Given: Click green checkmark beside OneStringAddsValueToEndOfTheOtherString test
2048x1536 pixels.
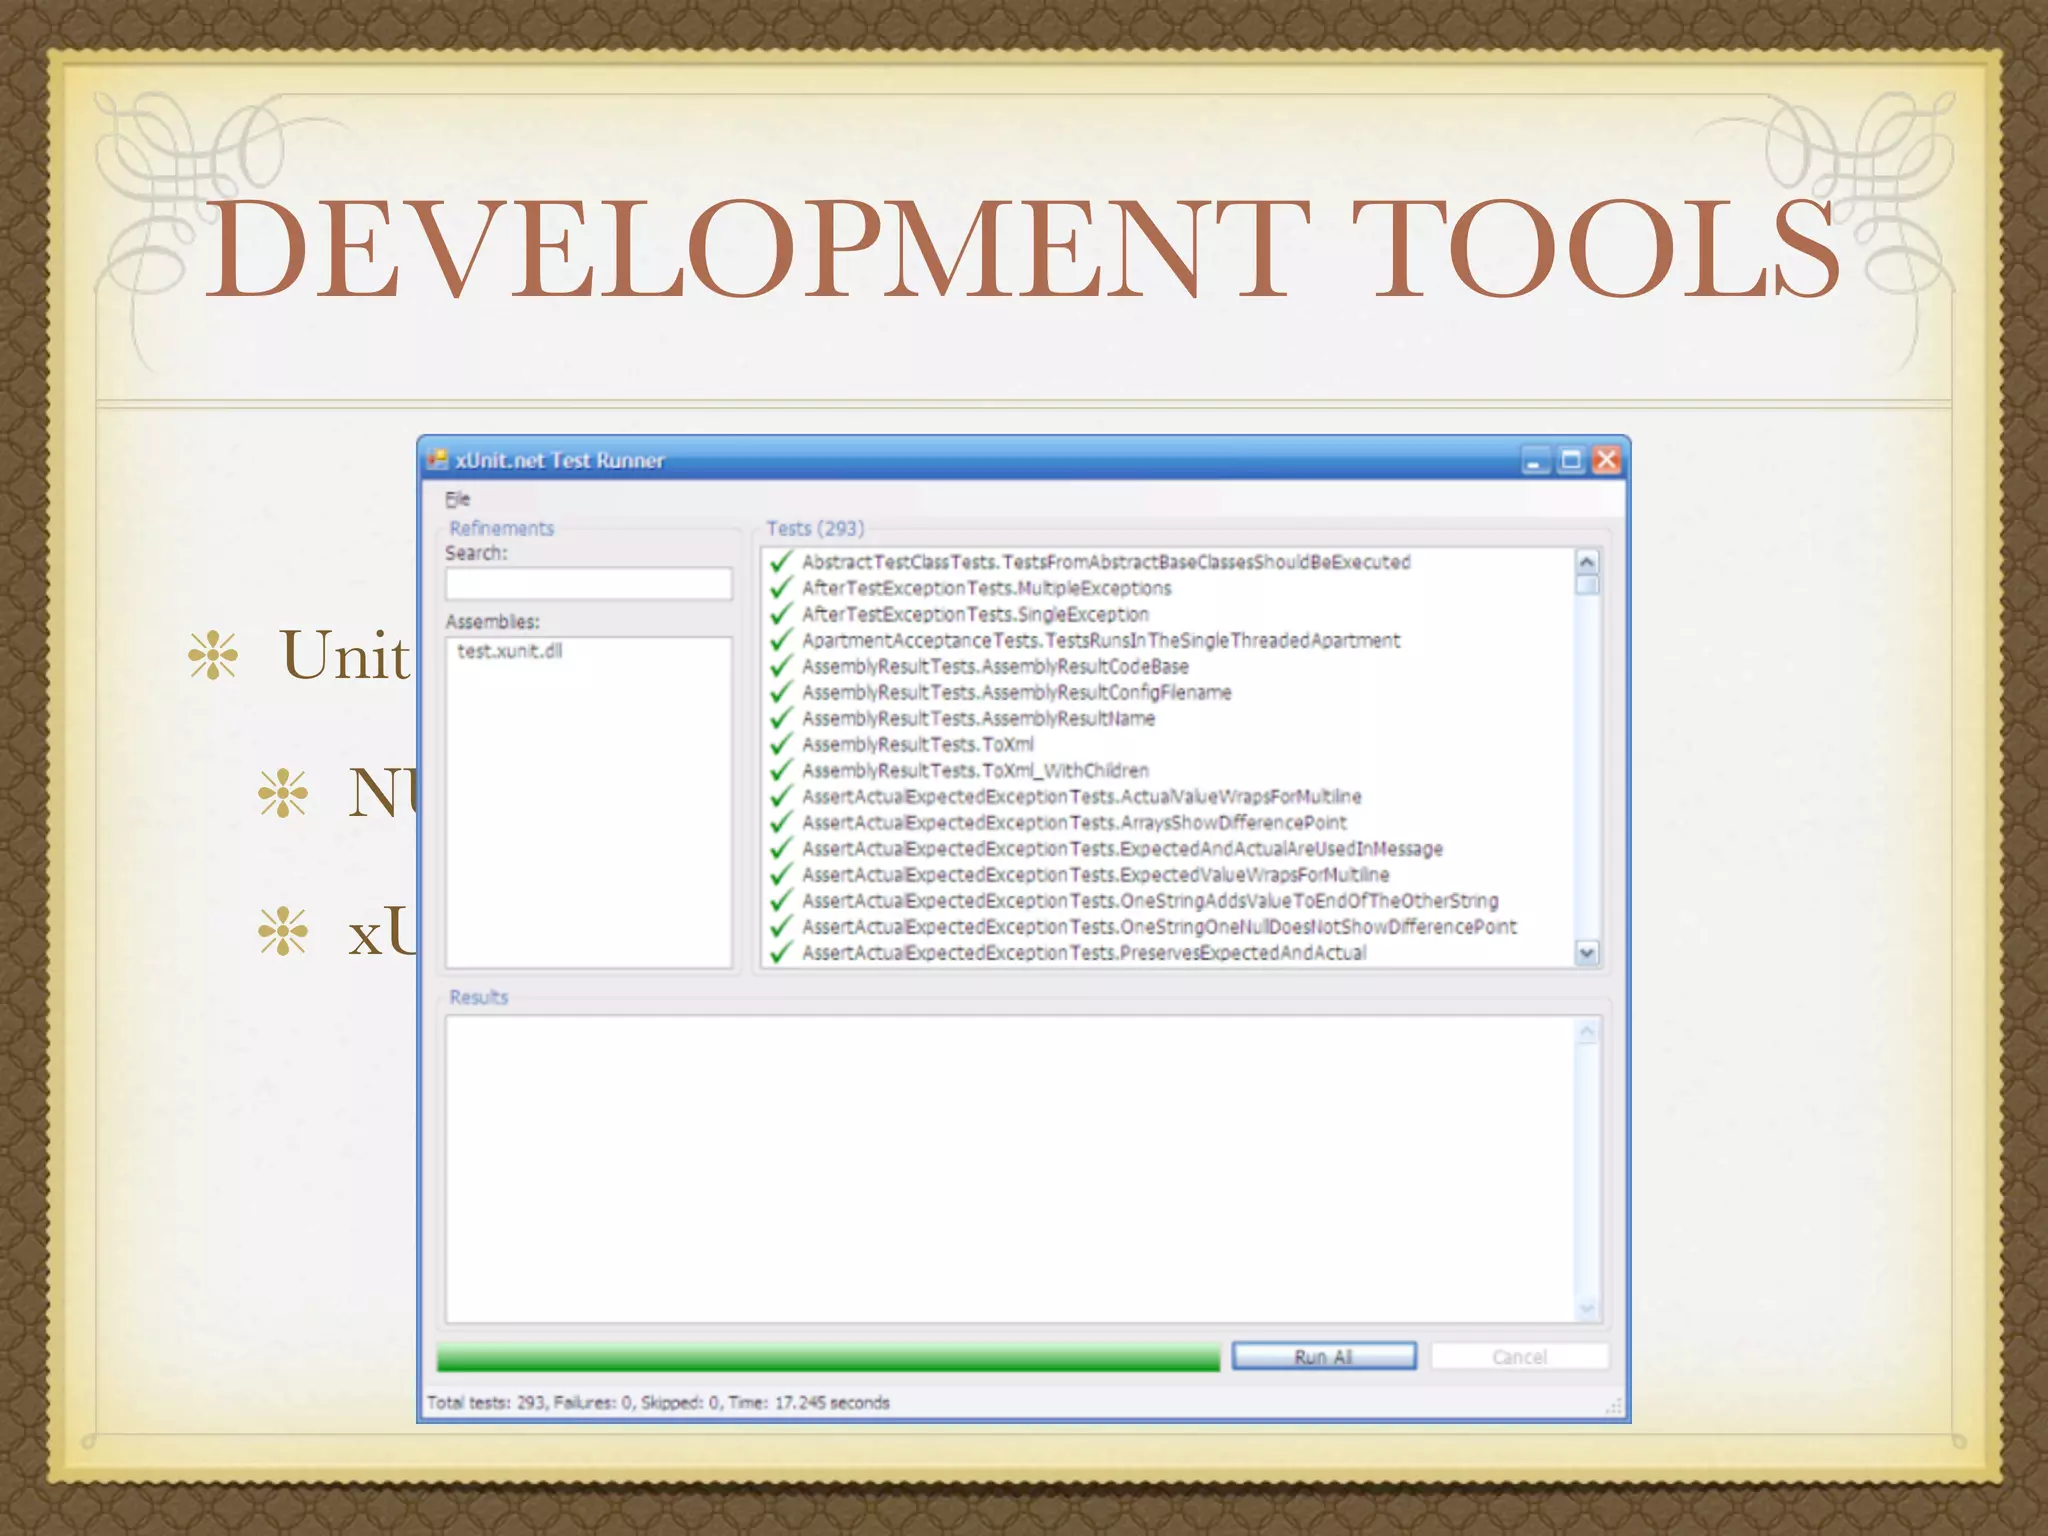Looking at the screenshot, I should (781, 899).
